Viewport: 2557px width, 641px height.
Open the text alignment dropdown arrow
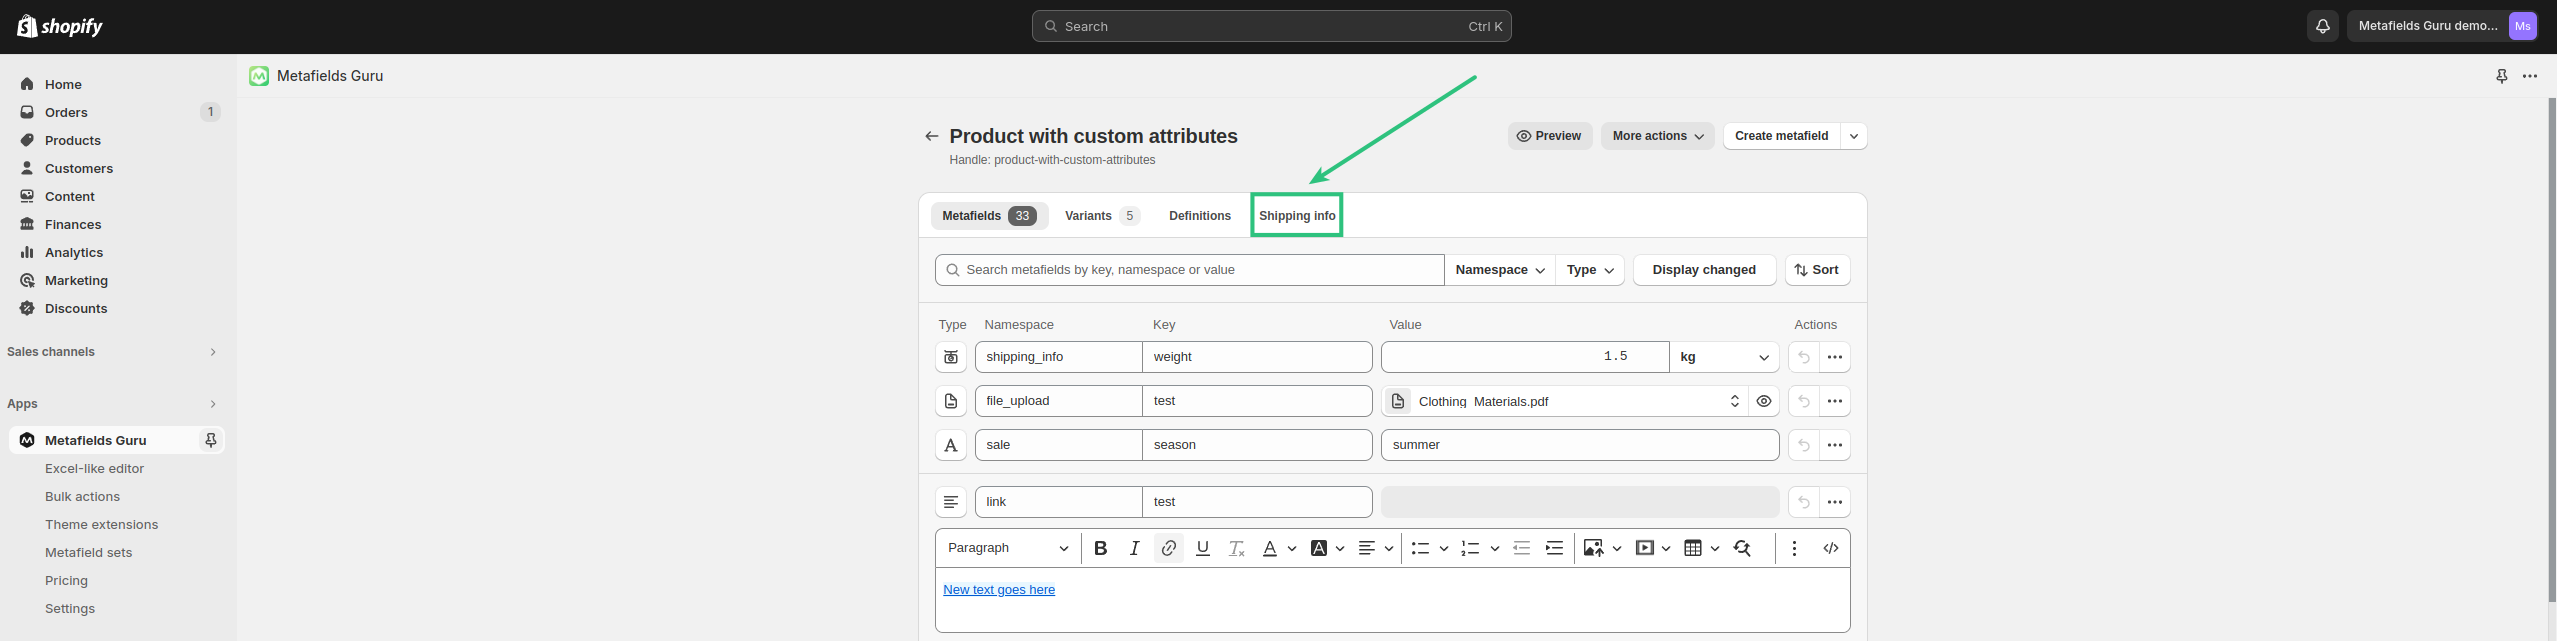1389,548
